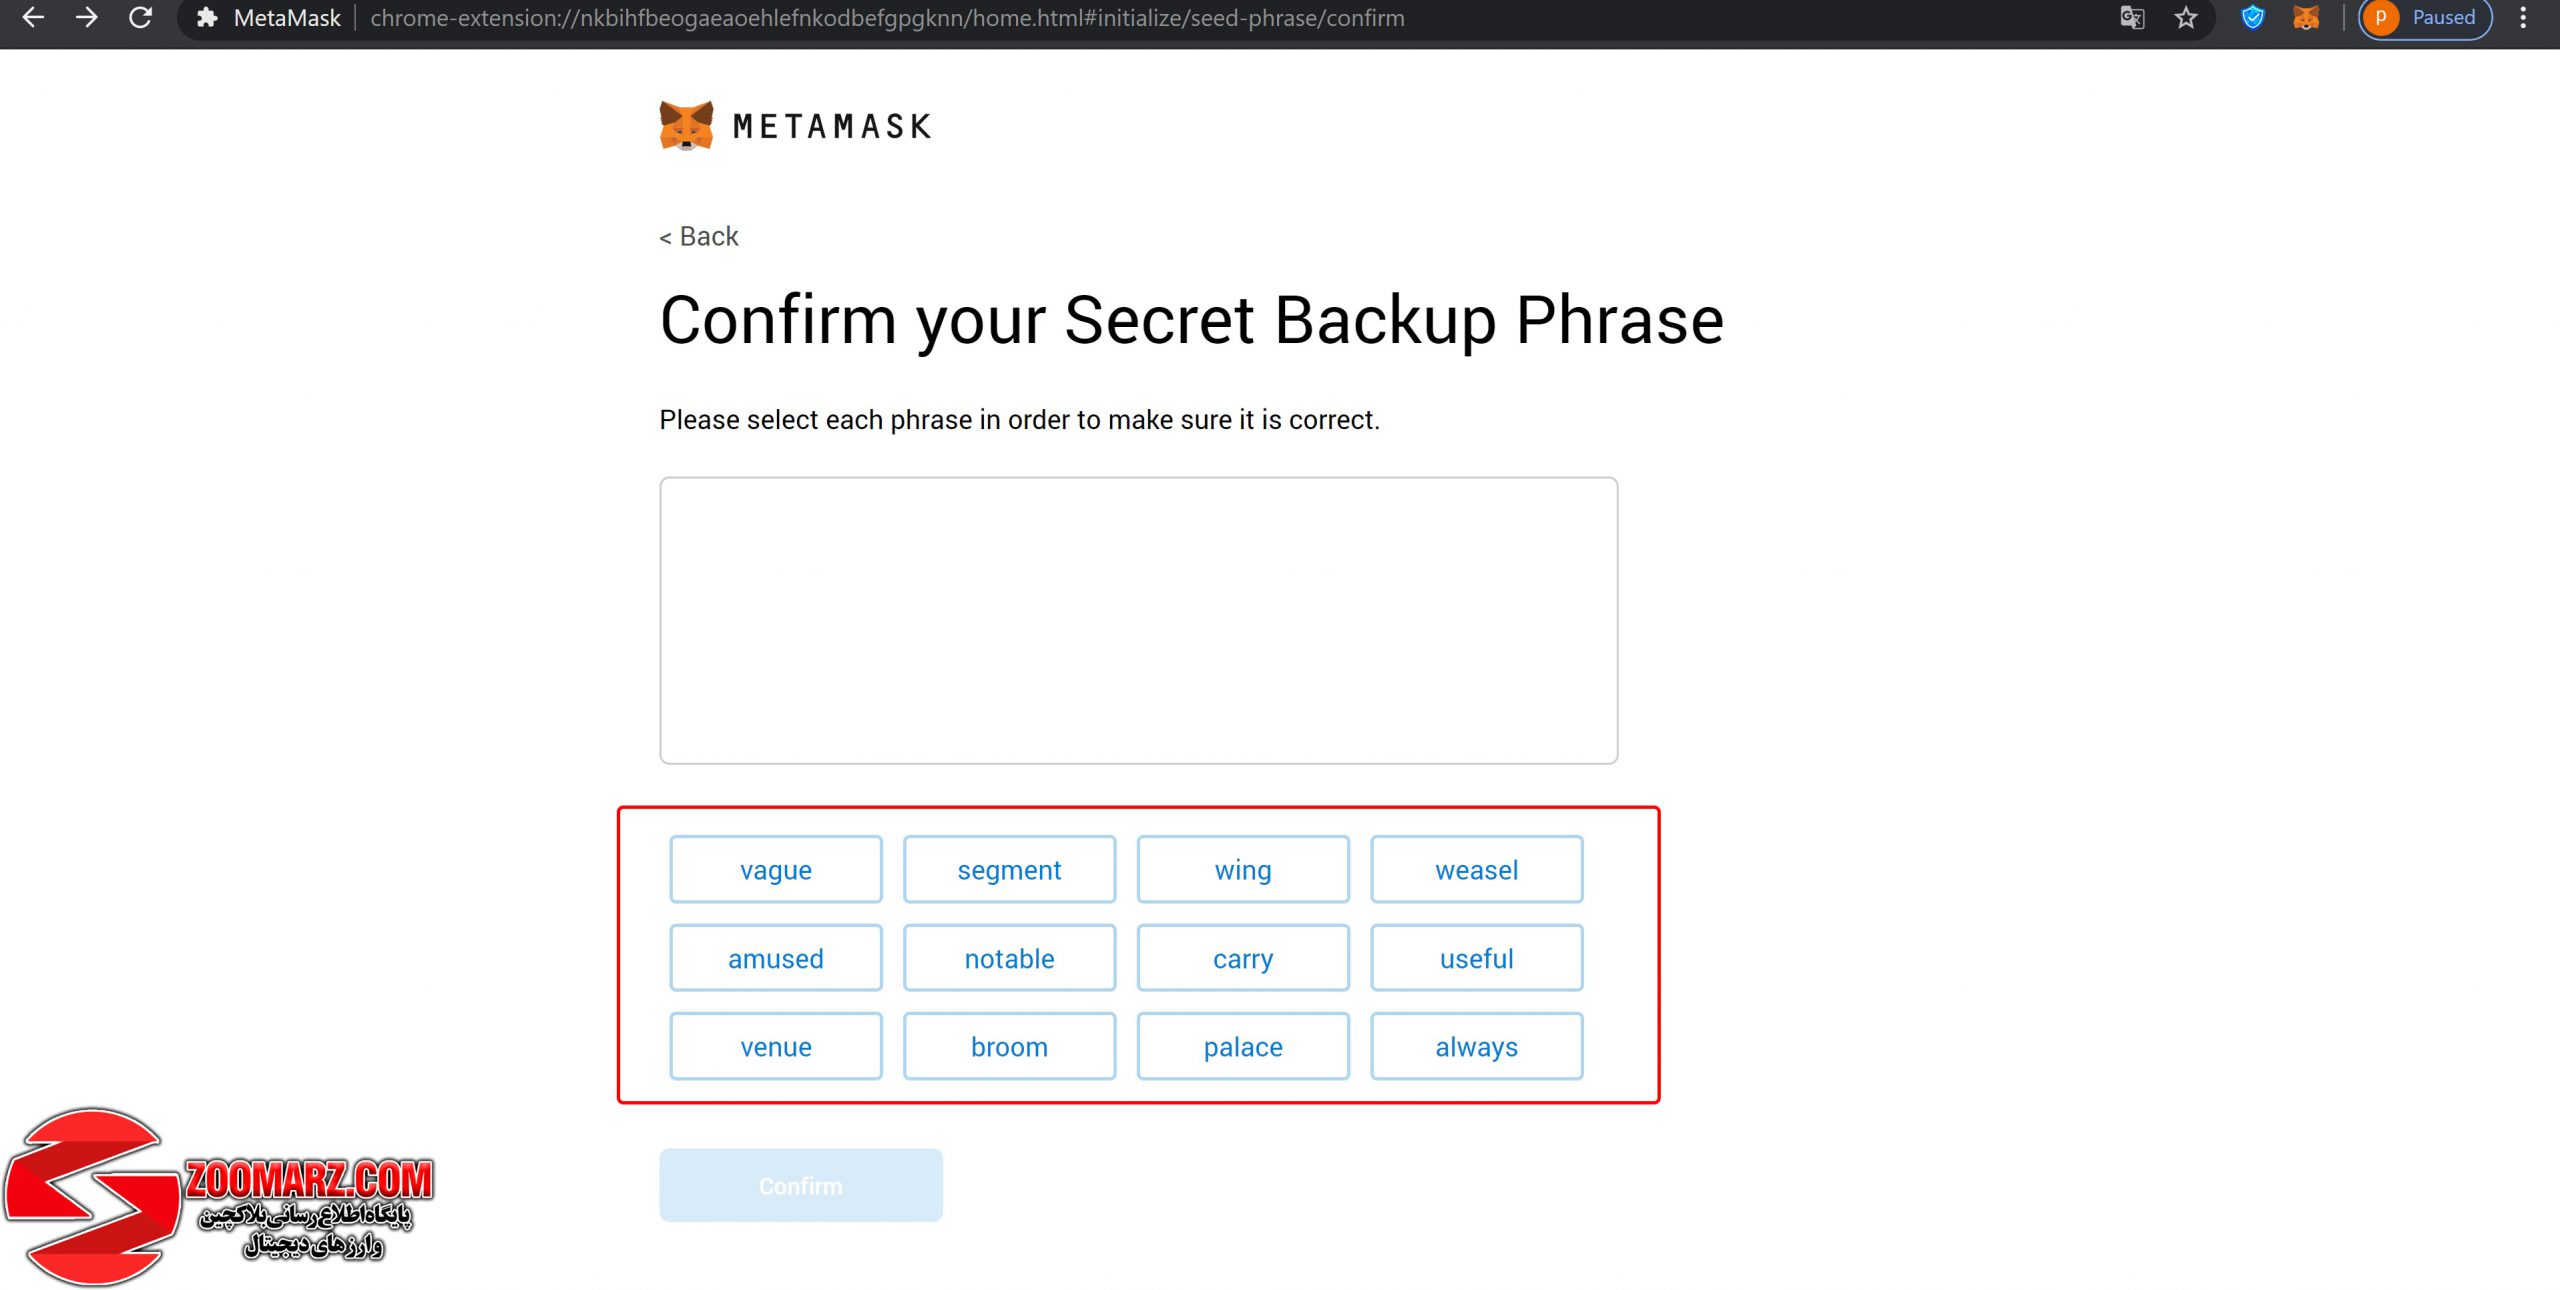Click the browser back arrow
The image size is (2560, 1290).
coord(33,17)
